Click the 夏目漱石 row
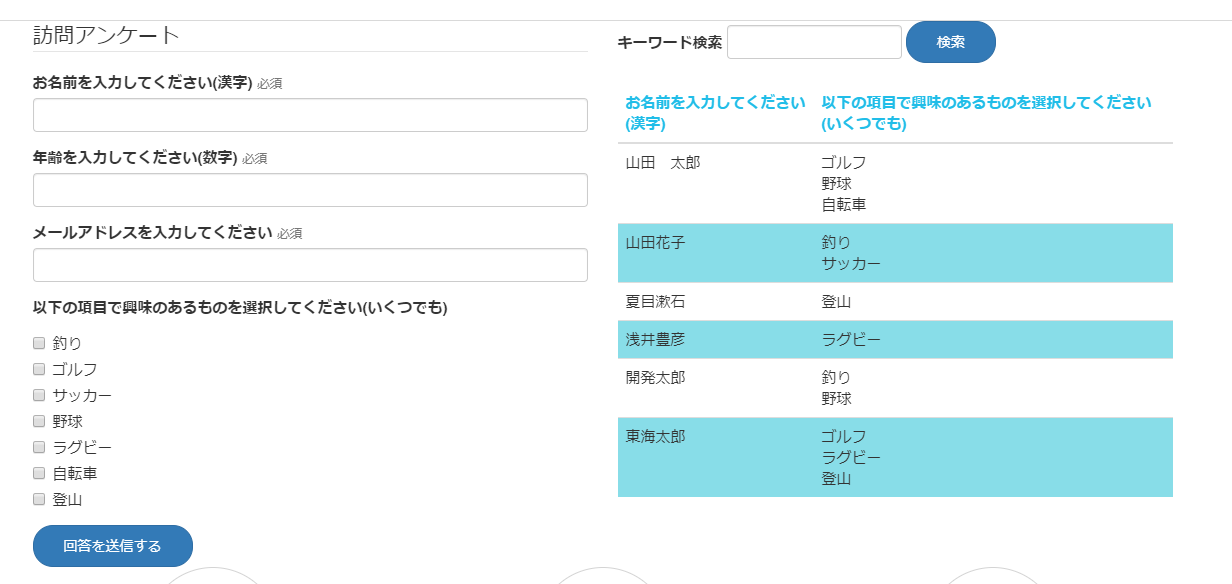This screenshot has width=1232, height=584. pyautogui.click(x=895, y=302)
